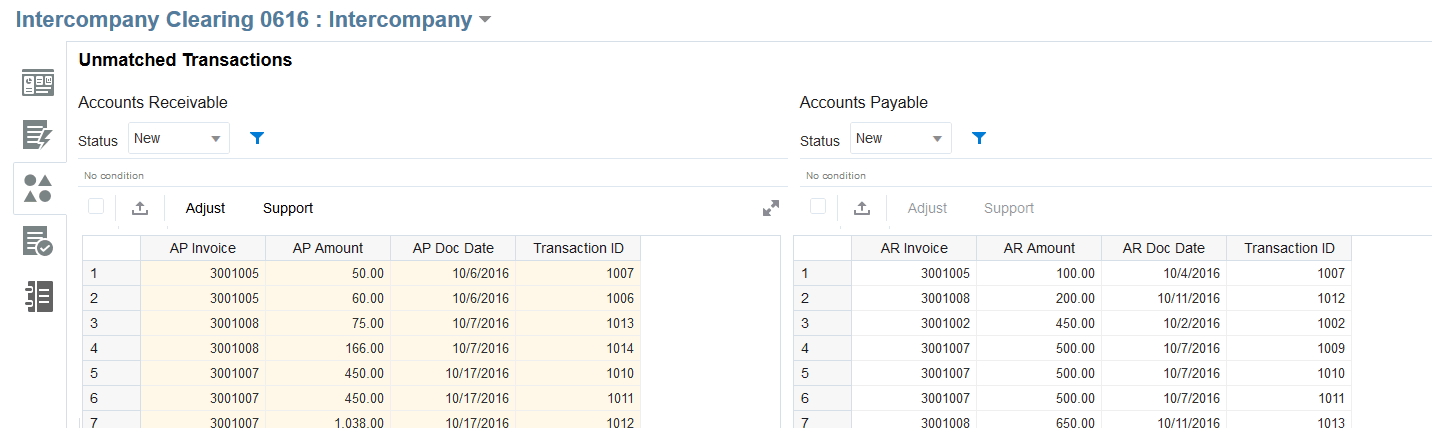Tick select-all checkbox in Accounts Payable
Viewport: 1432px width, 428px height.
click(818, 207)
